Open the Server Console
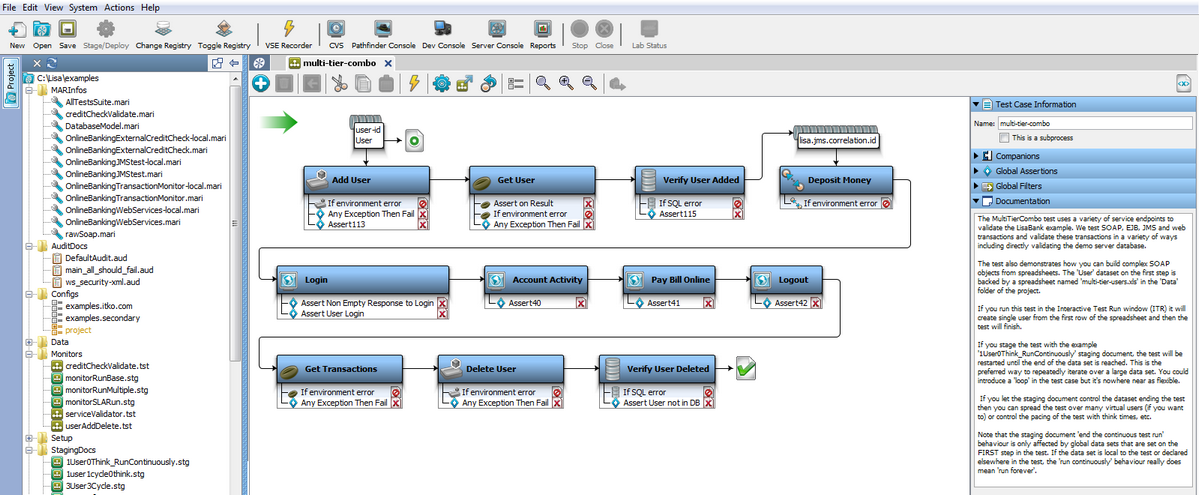 point(496,29)
